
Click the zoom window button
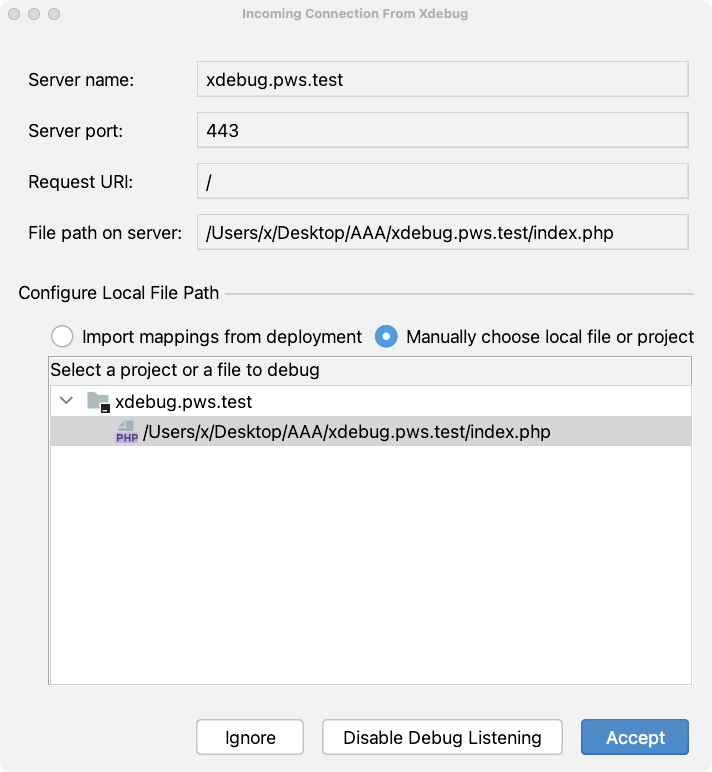point(54,14)
